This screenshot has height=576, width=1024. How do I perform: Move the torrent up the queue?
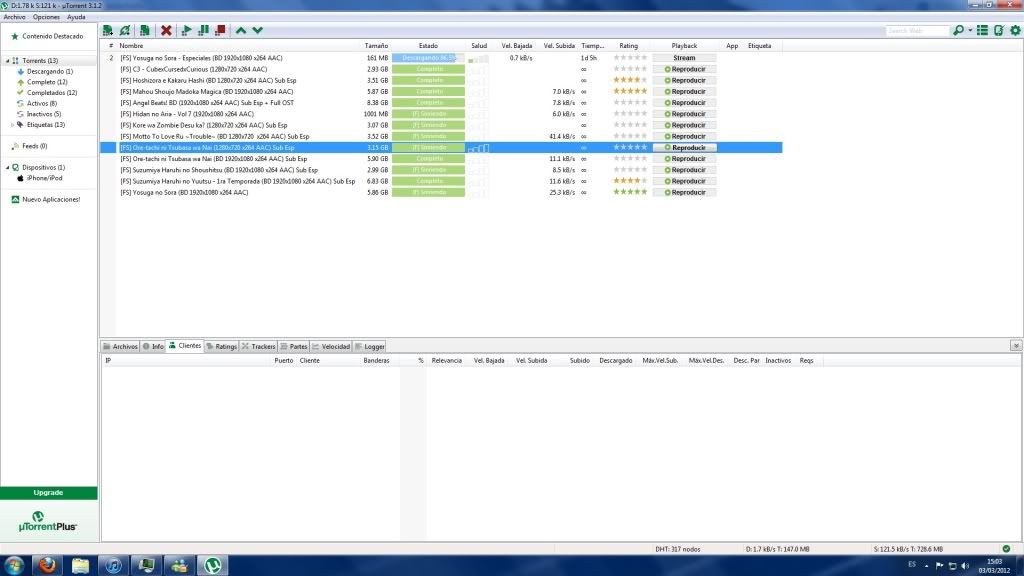pyautogui.click(x=241, y=31)
